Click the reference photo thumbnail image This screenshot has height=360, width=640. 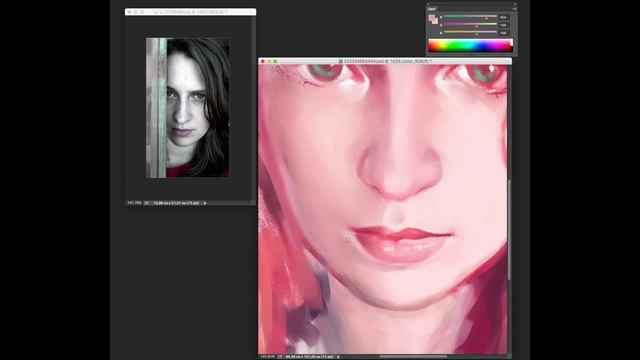point(188,108)
